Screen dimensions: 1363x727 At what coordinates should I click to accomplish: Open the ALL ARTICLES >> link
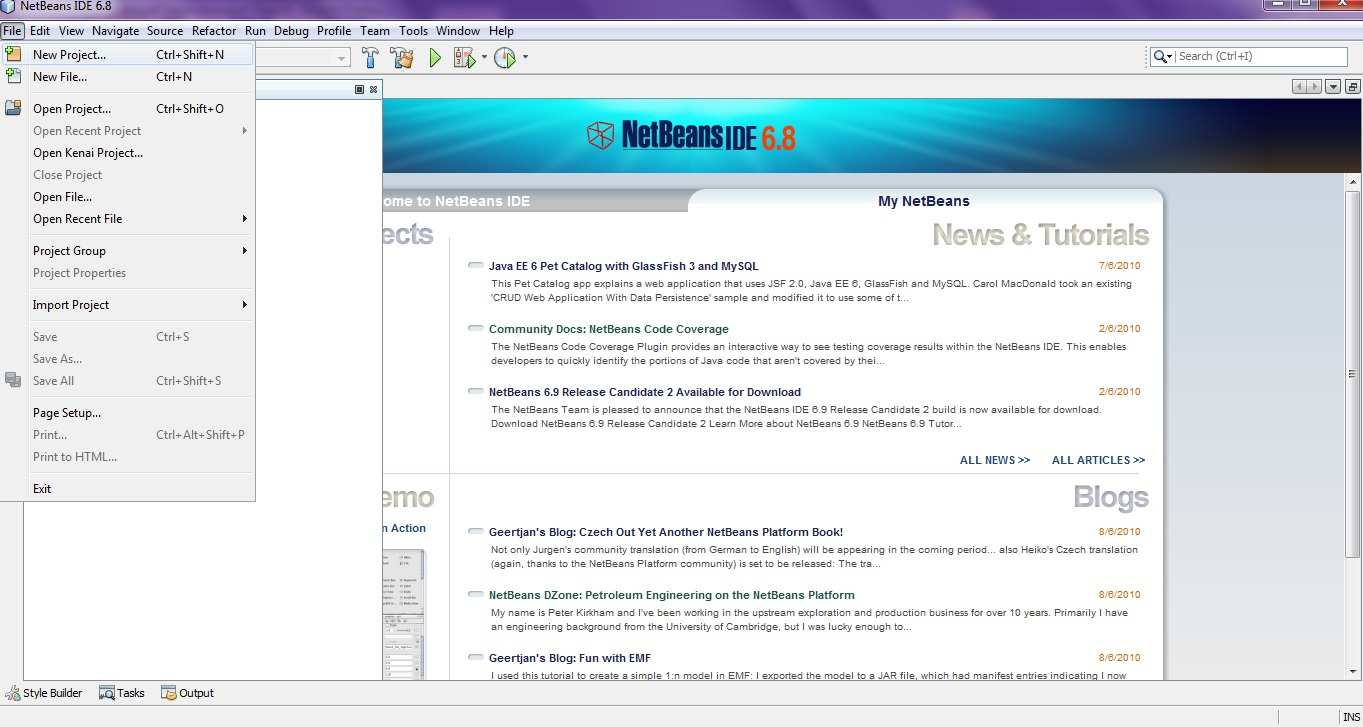[1098, 460]
